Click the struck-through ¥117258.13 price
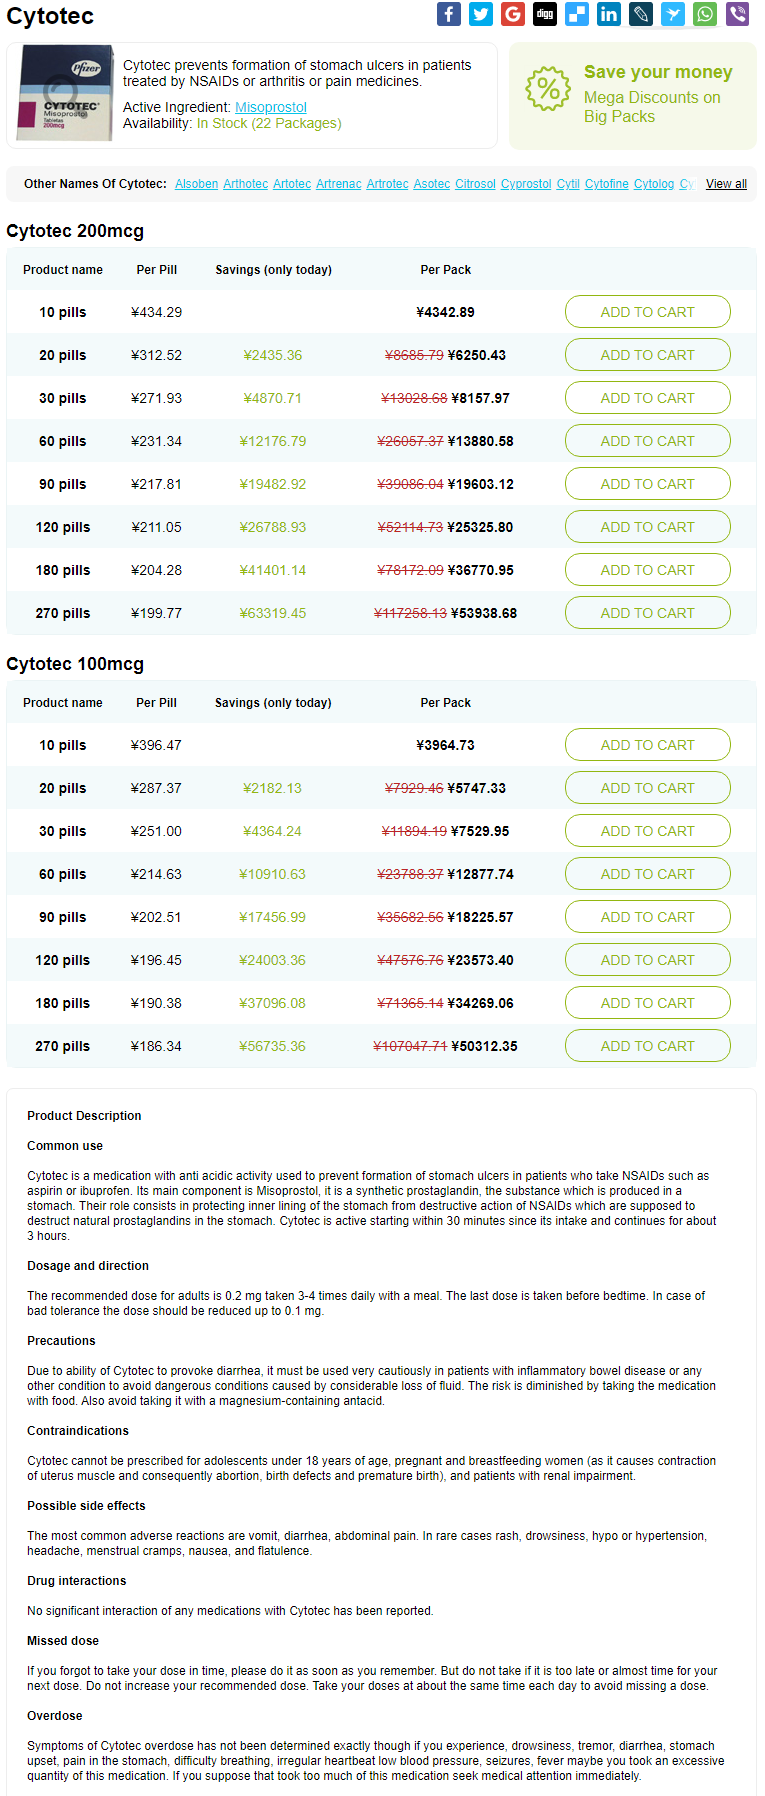The image size is (765, 1796). (410, 613)
